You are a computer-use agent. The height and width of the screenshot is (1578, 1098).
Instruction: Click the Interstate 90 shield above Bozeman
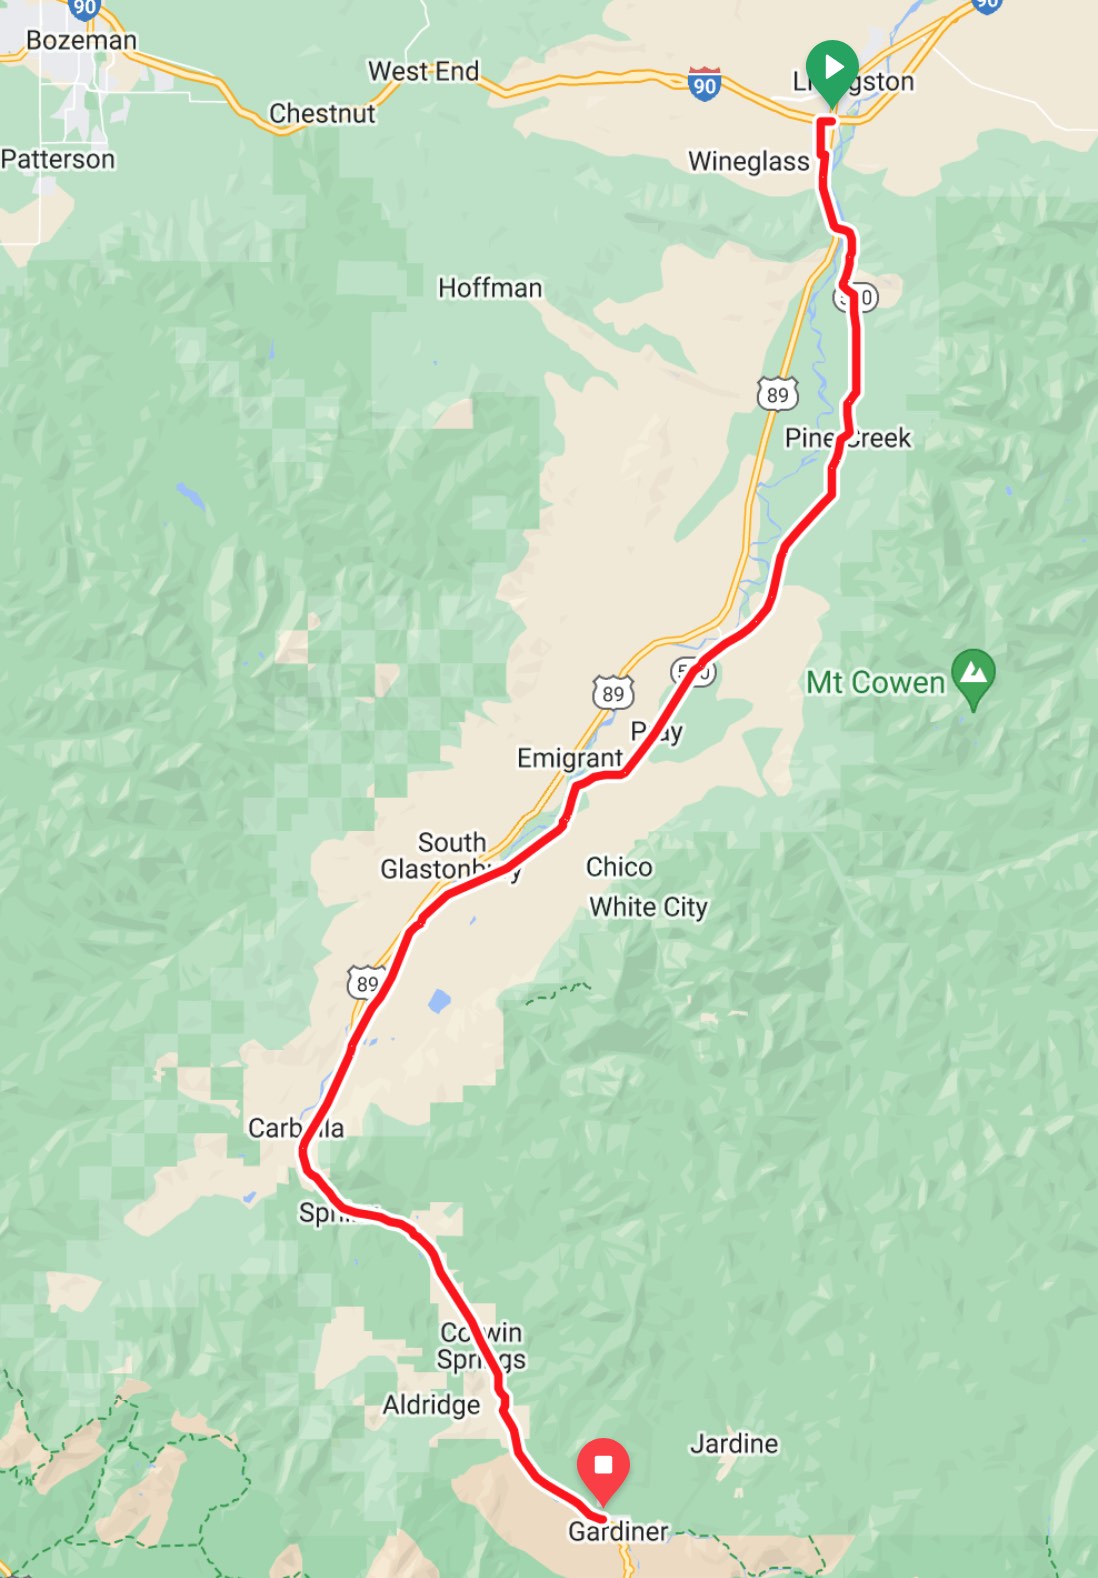(85, 8)
